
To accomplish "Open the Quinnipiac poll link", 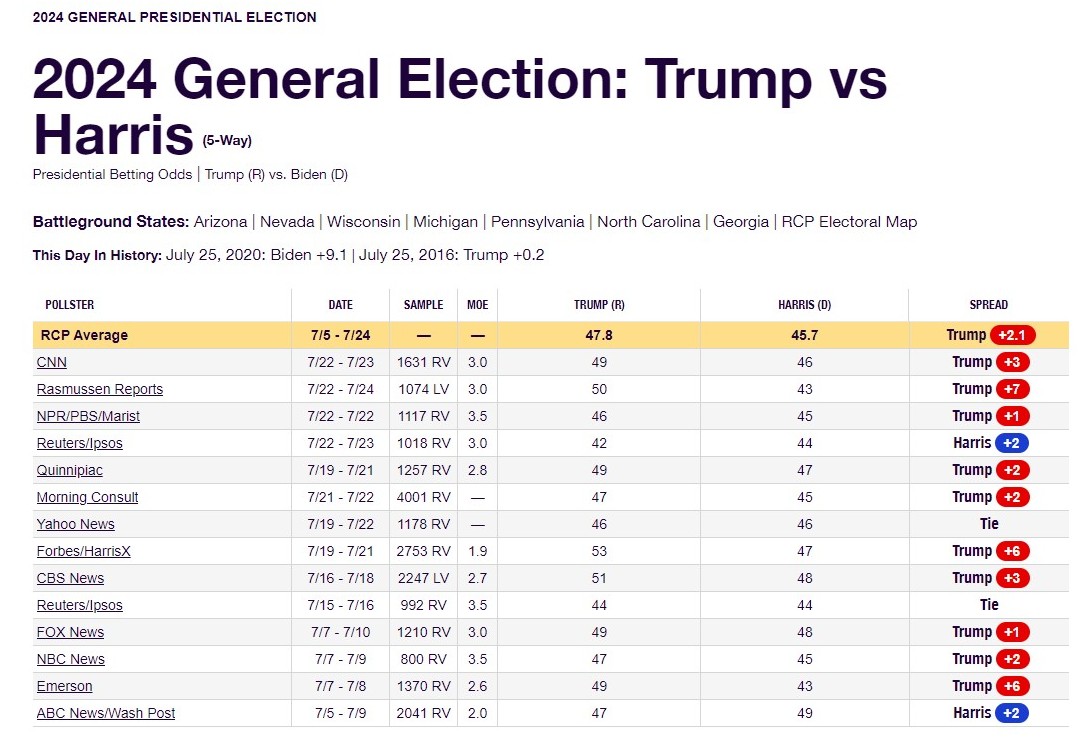I will [x=69, y=470].
